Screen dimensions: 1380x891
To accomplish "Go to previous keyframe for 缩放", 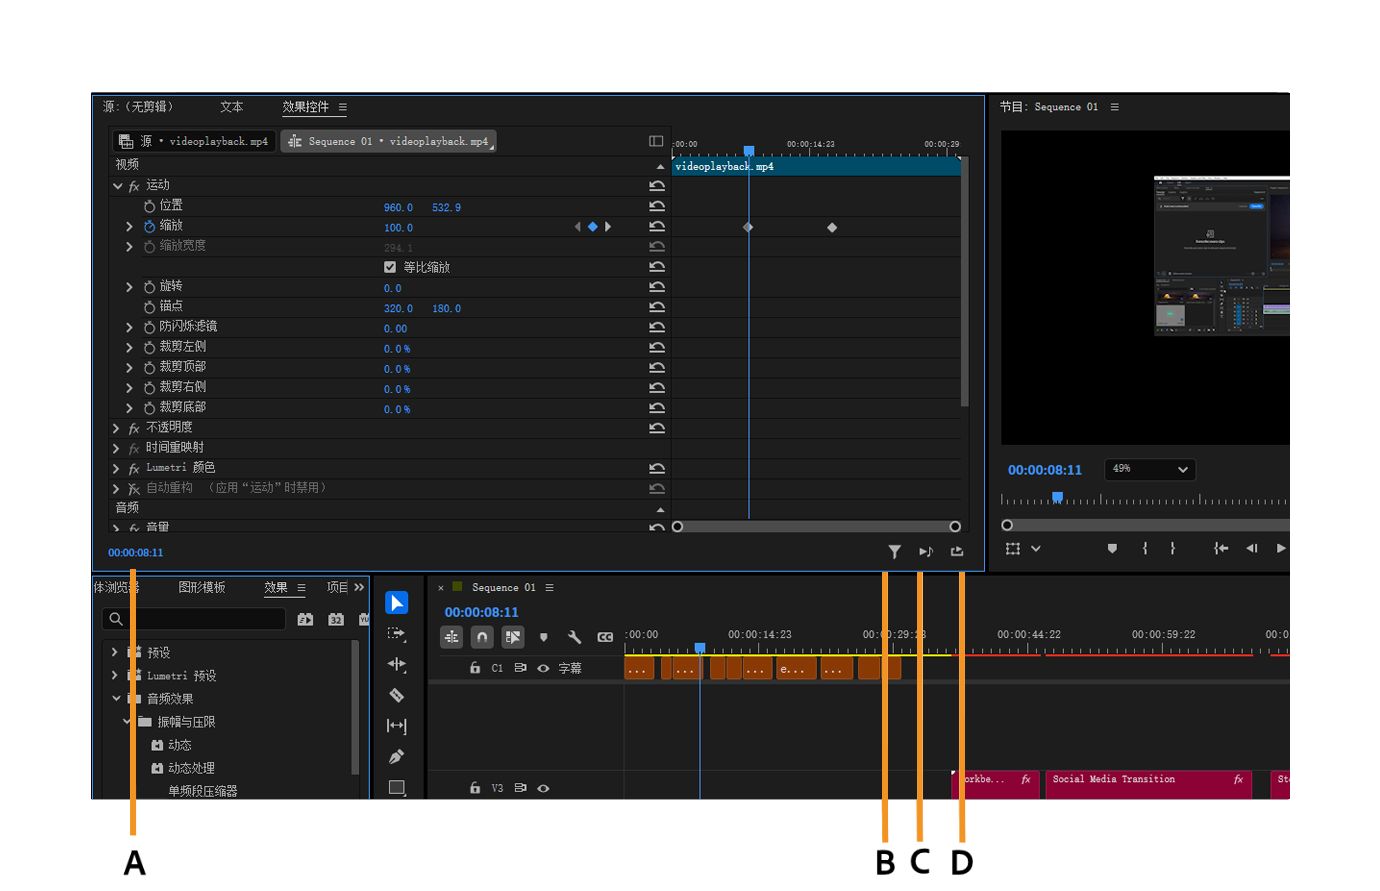I will coord(577,227).
